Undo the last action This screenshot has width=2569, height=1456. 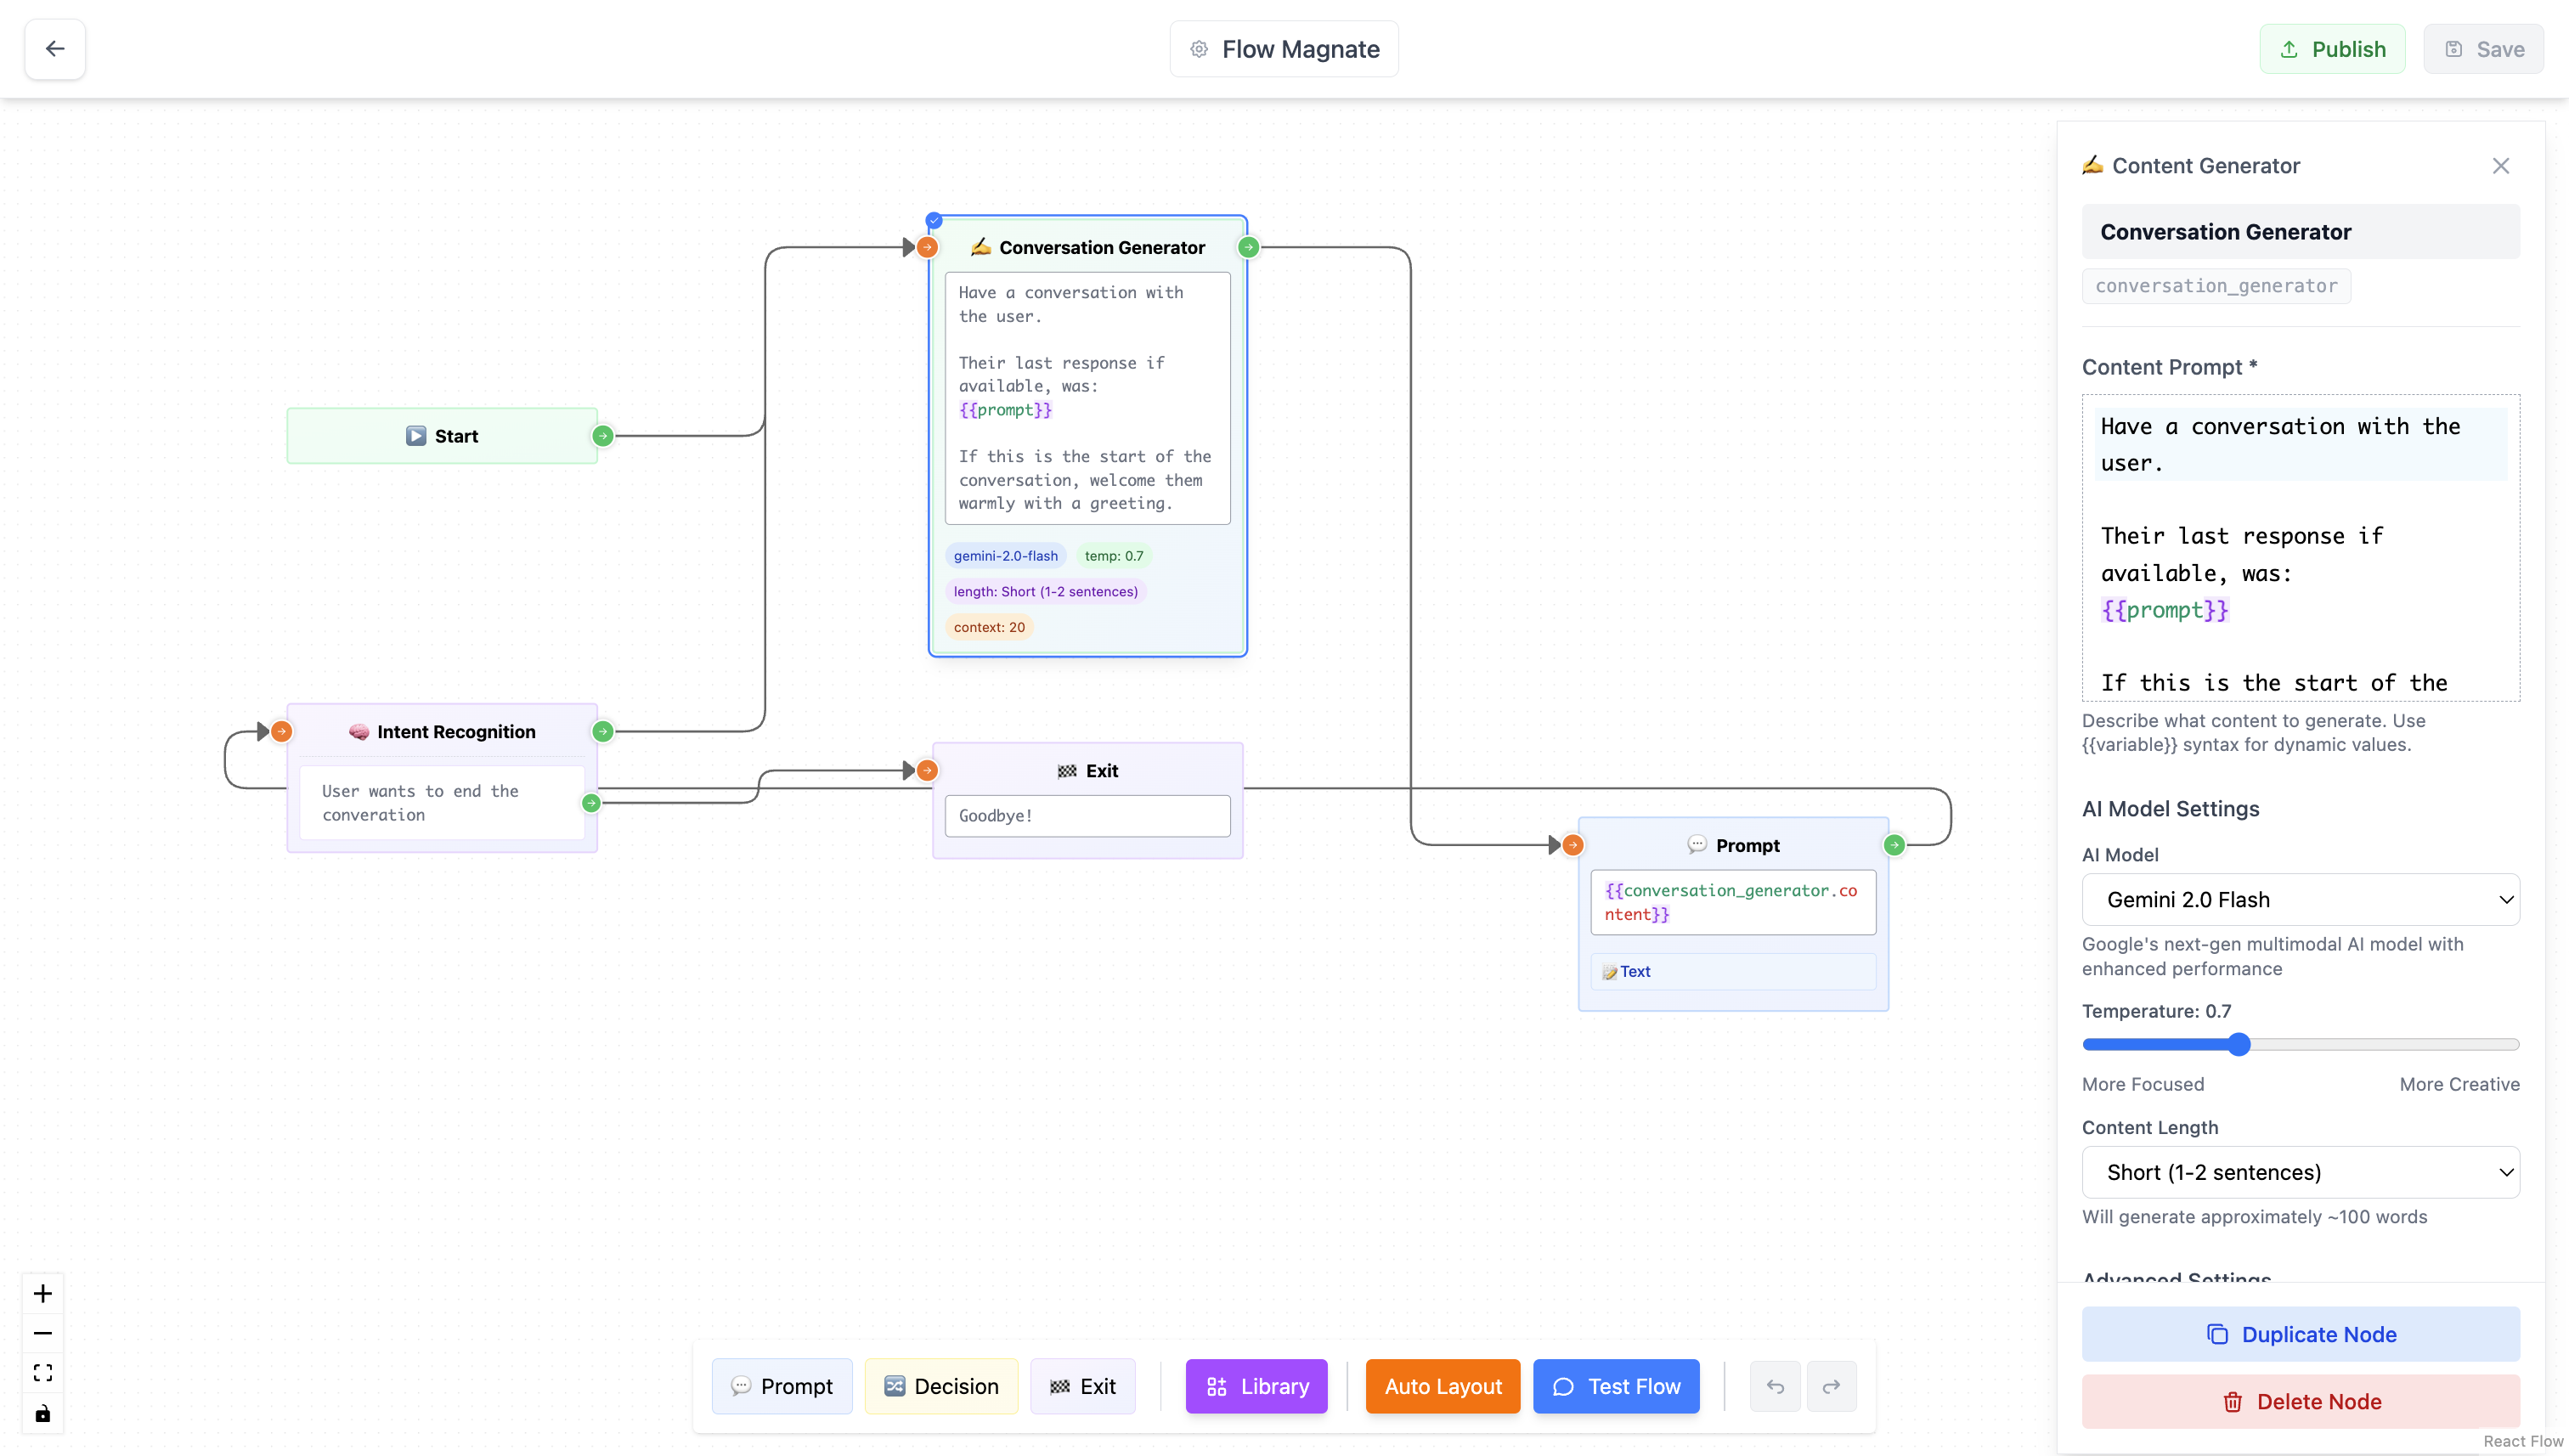(x=1775, y=1386)
